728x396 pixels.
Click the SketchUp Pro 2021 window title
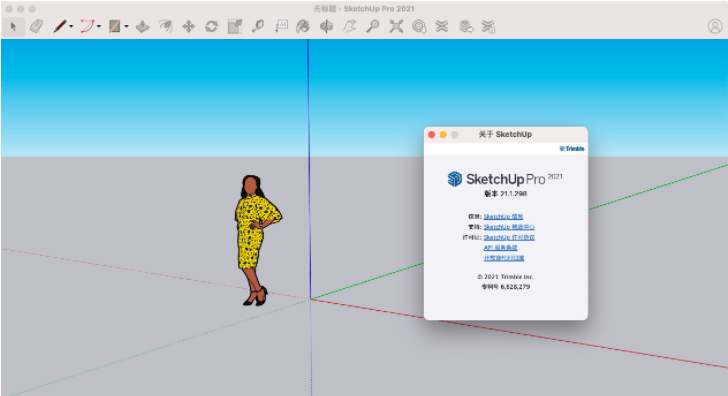364,8
